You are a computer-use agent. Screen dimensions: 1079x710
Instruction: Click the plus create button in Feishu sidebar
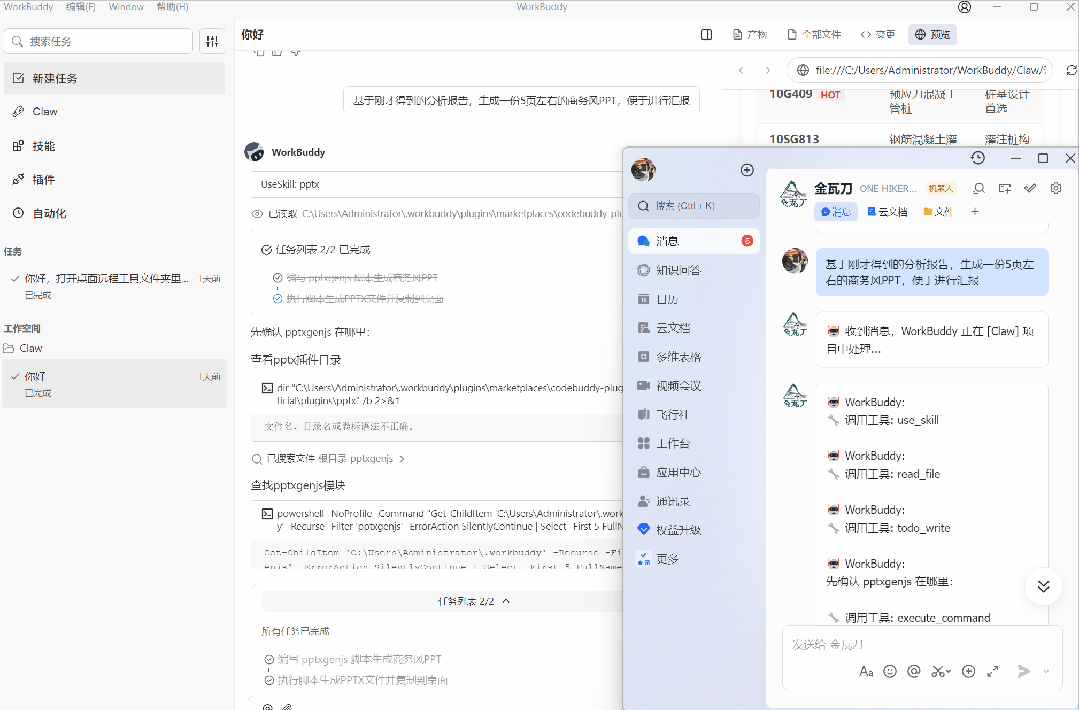747,170
